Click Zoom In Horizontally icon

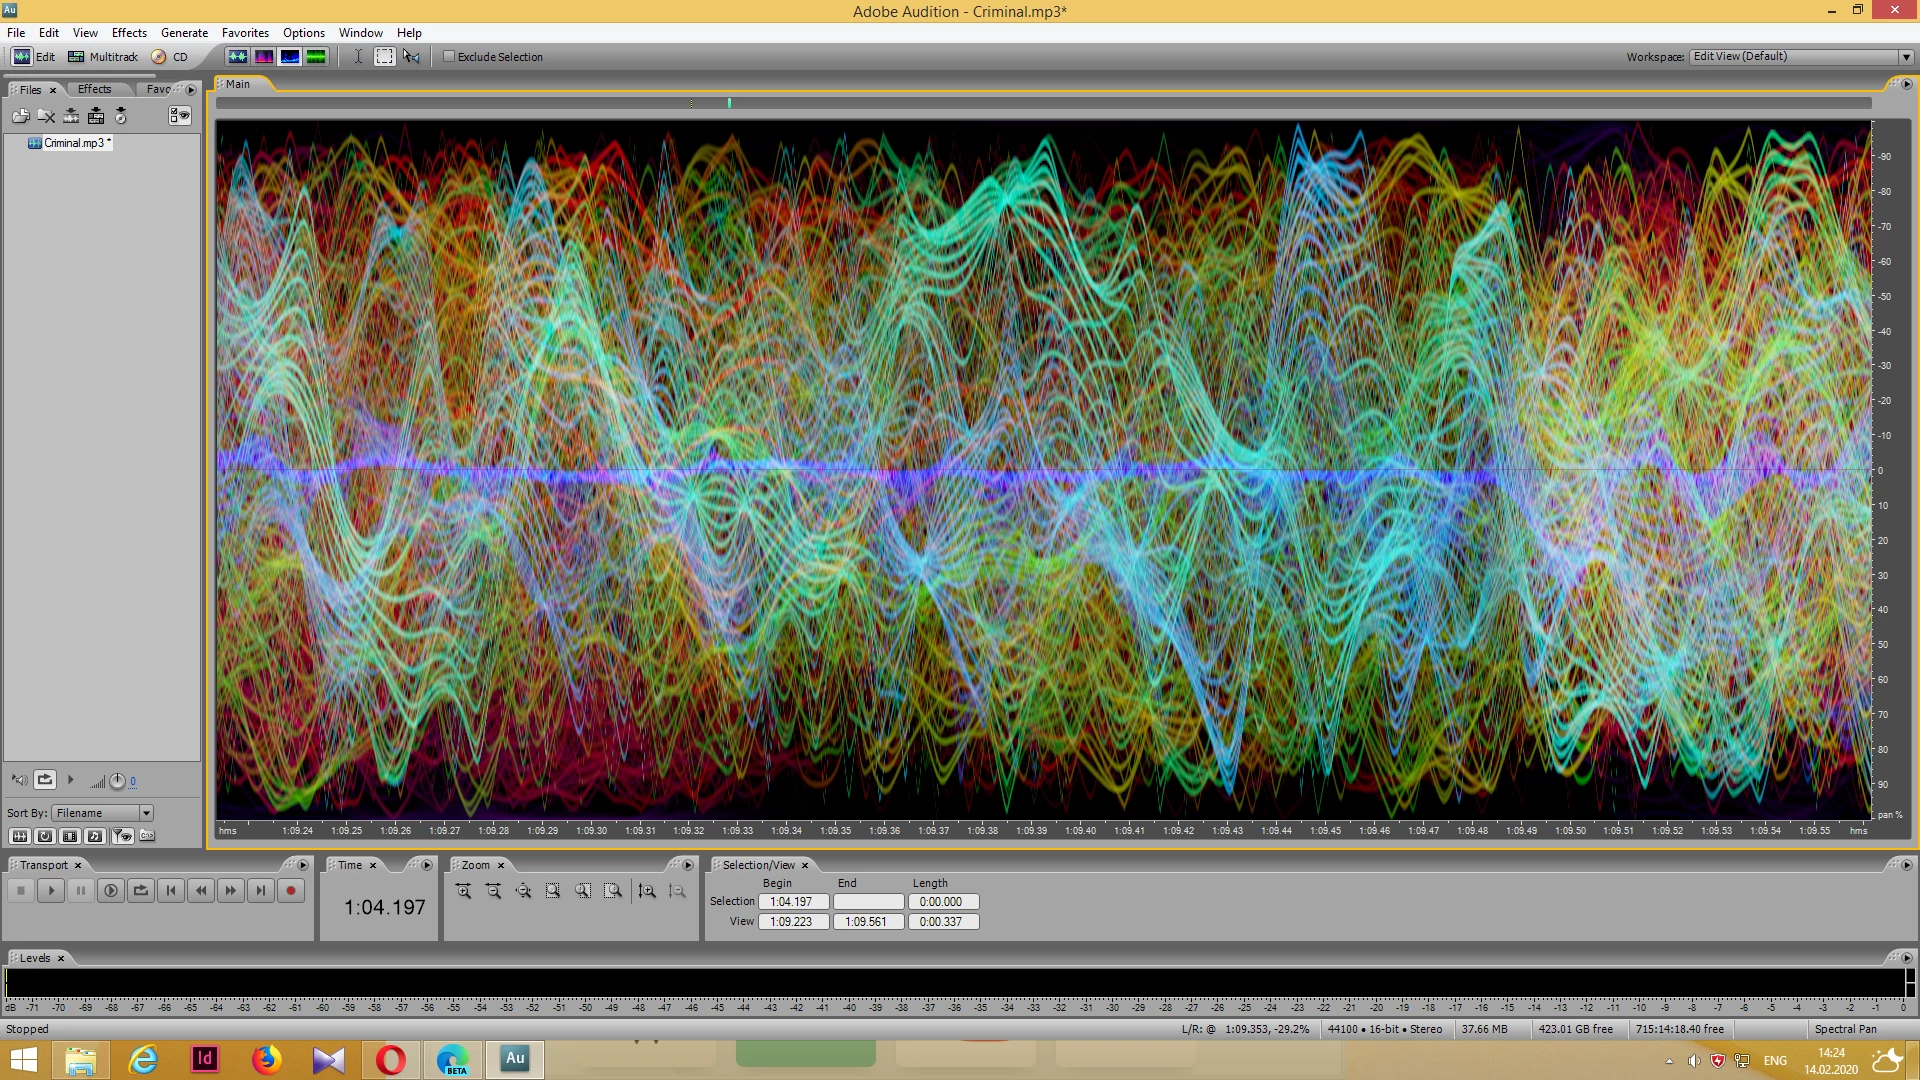(x=463, y=891)
